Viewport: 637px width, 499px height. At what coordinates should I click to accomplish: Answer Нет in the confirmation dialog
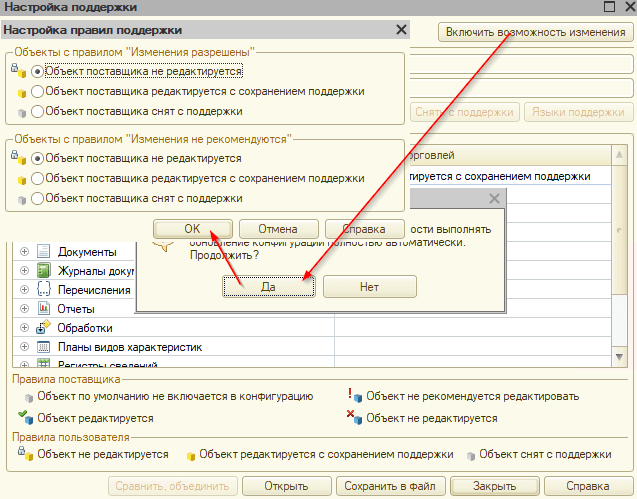point(369,287)
